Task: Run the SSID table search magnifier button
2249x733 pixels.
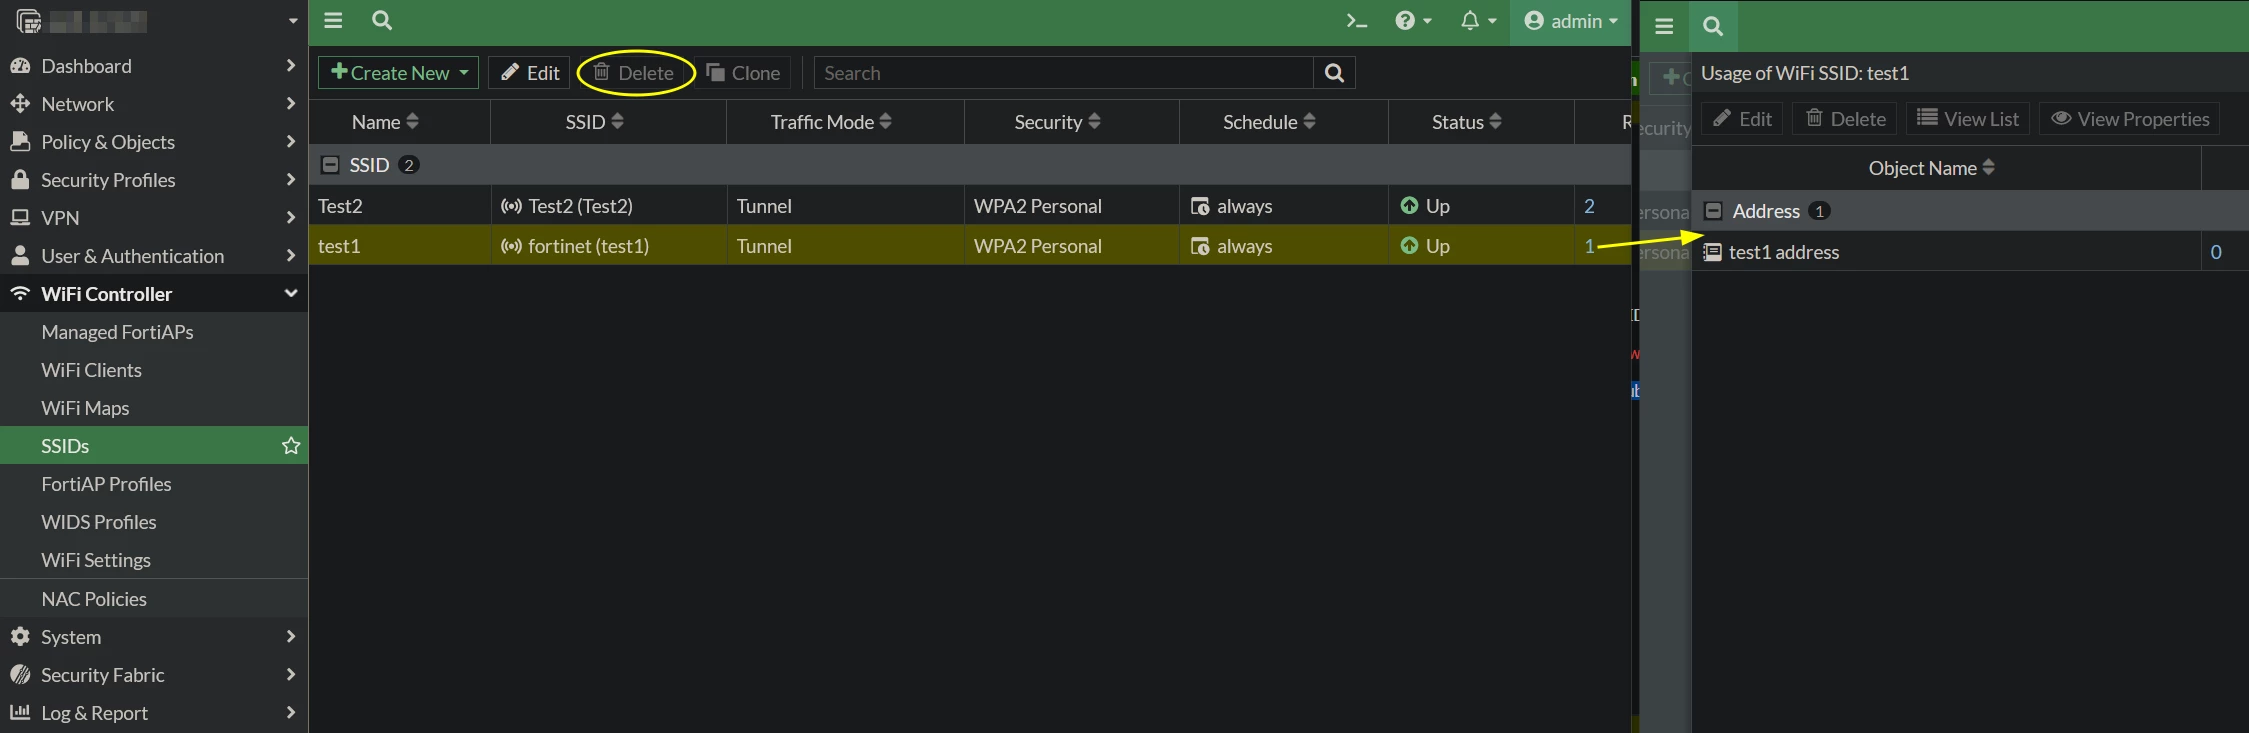Action: tap(1334, 73)
